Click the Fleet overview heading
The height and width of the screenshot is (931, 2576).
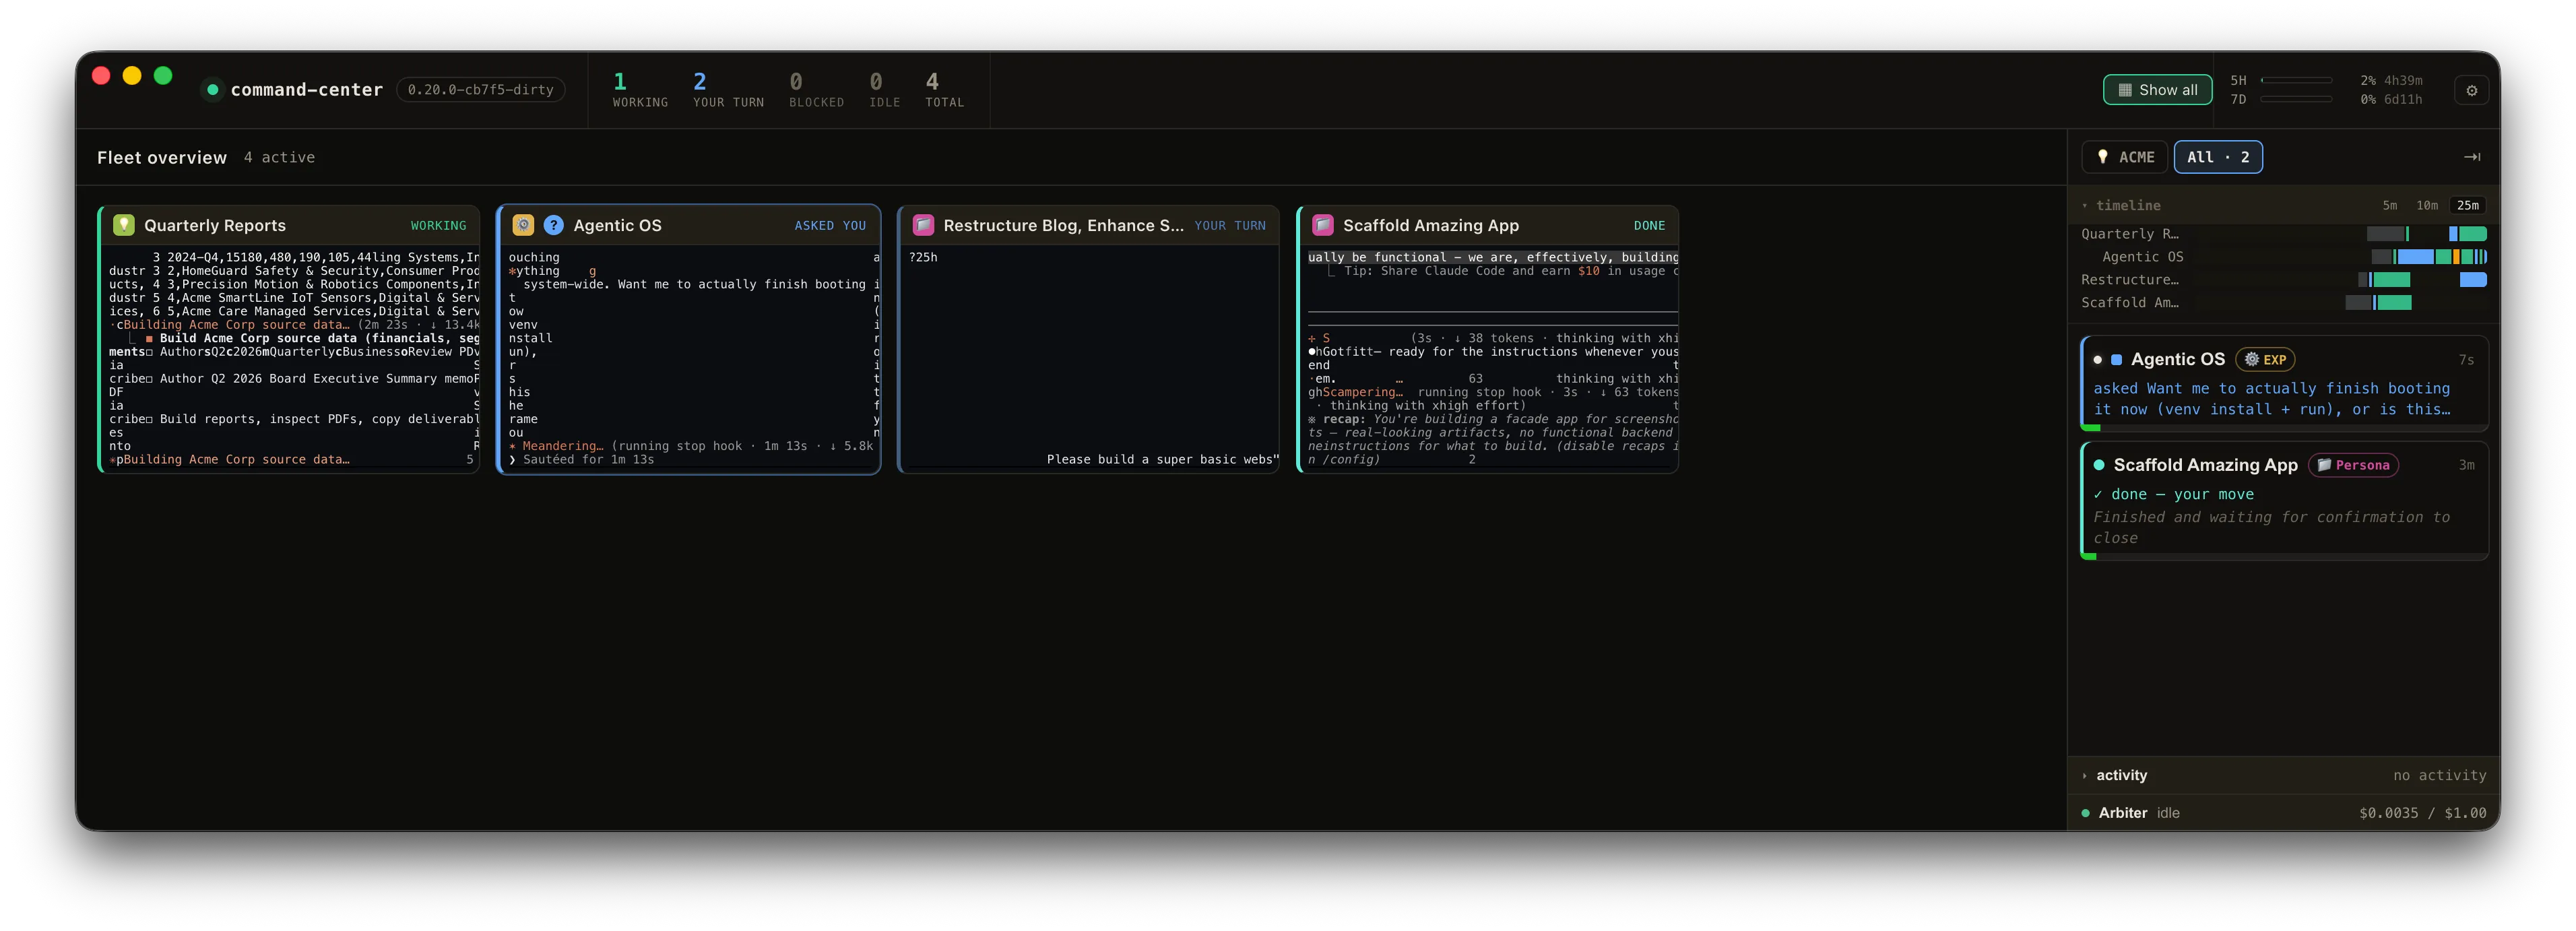coord(162,157)
